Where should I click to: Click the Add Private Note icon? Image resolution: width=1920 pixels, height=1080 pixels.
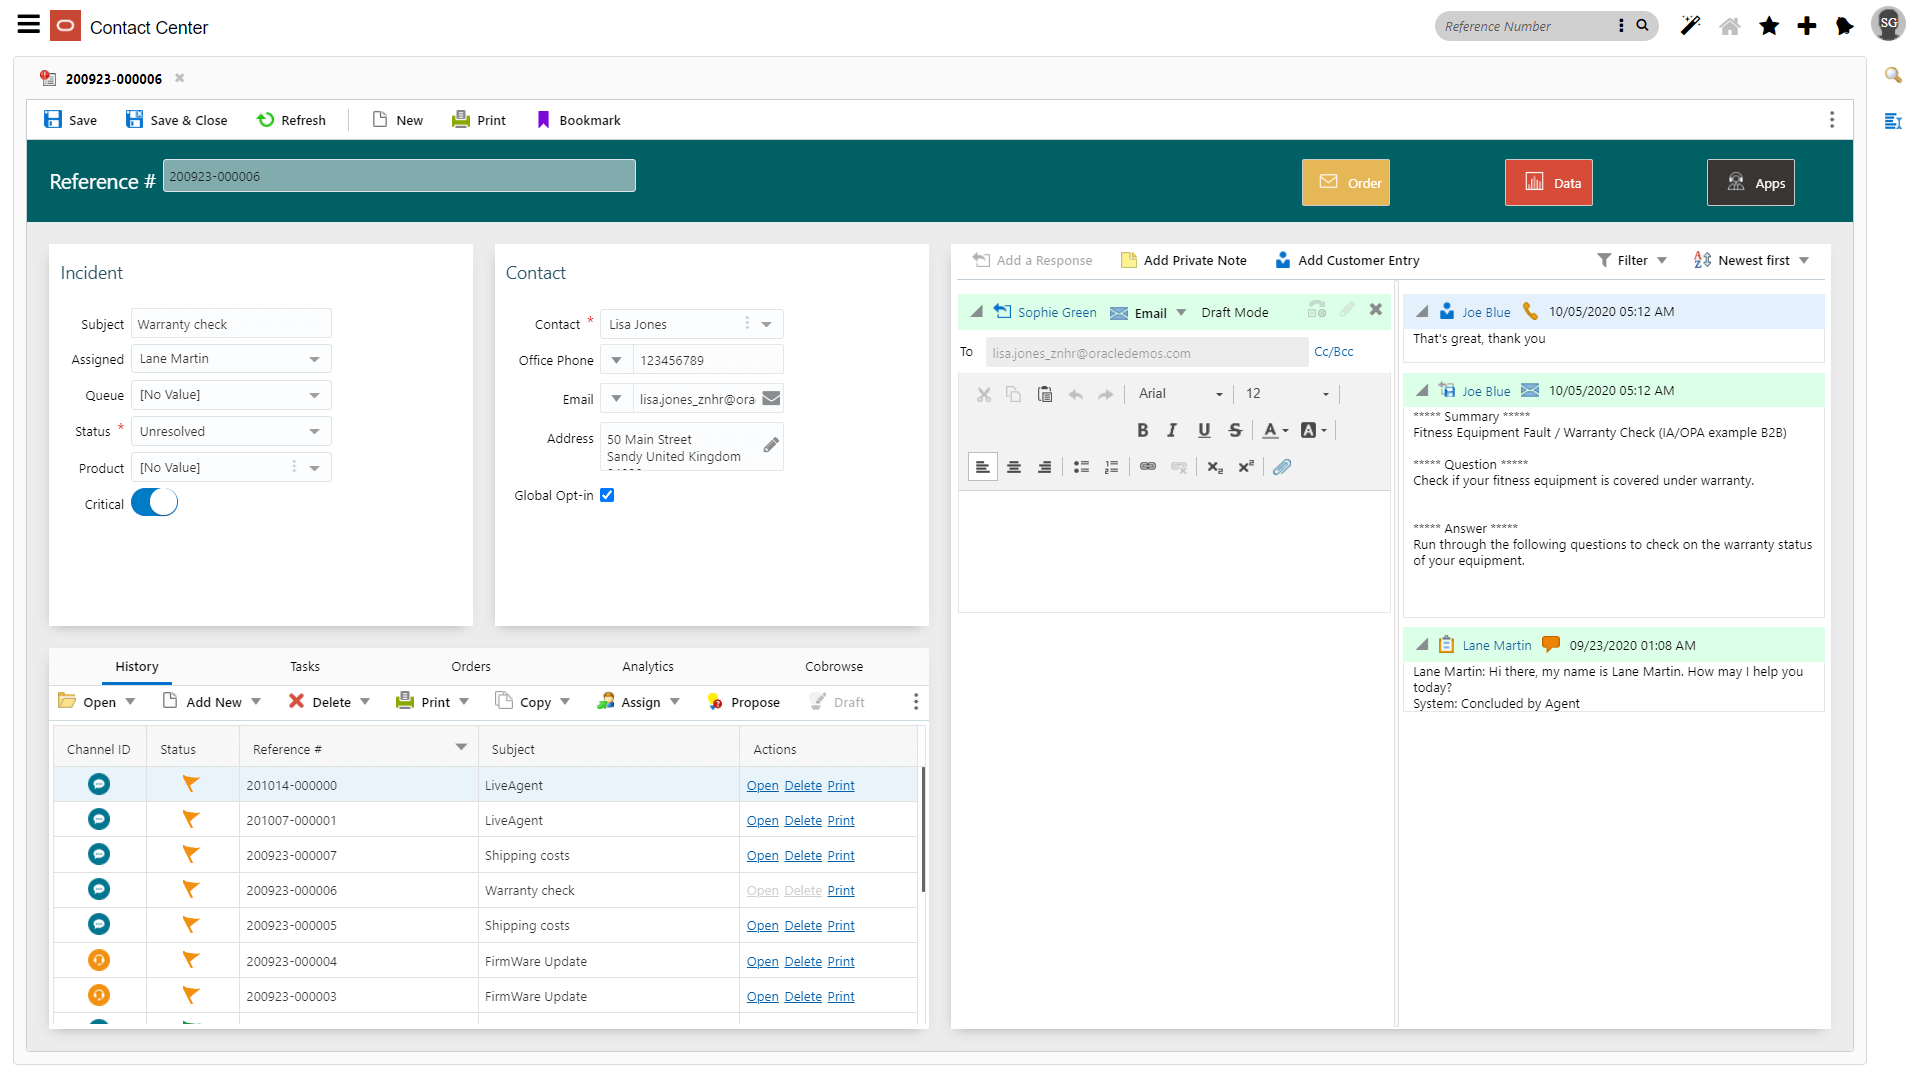pyautogui.click(x=1128, y=260)
